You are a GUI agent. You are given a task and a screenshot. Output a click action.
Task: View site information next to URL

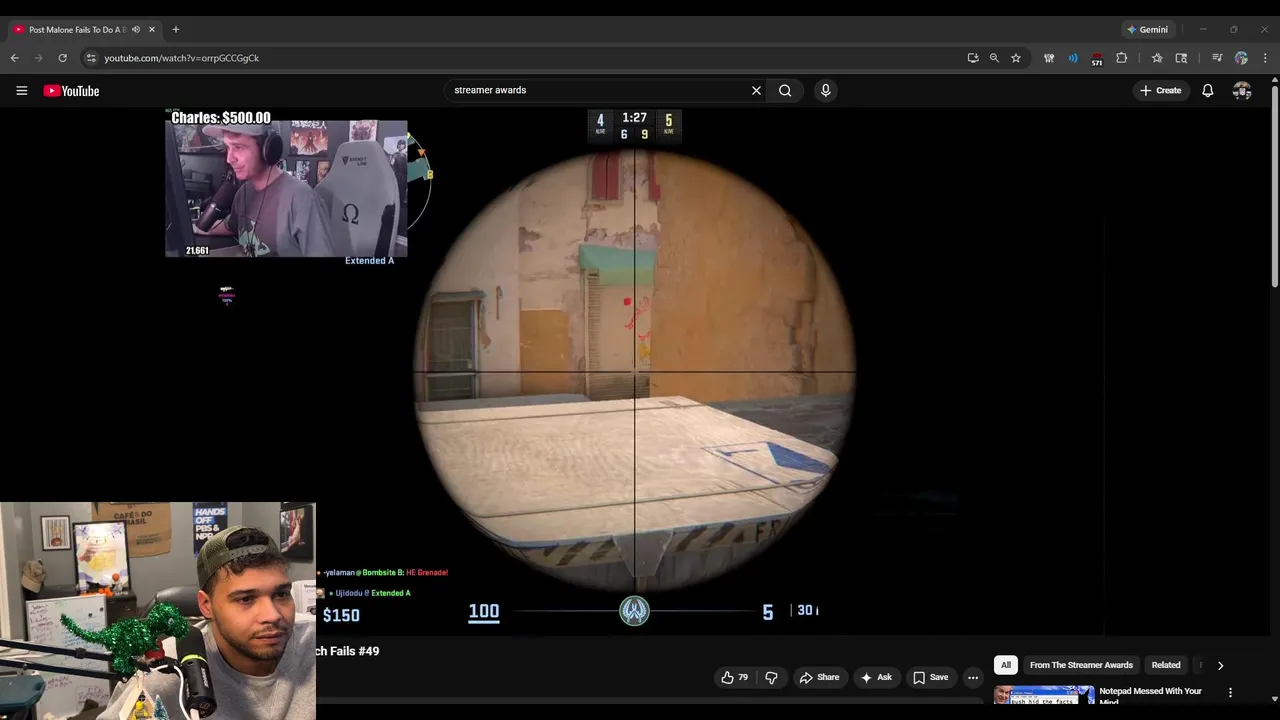pyautogui.click(x=91, y=58)
